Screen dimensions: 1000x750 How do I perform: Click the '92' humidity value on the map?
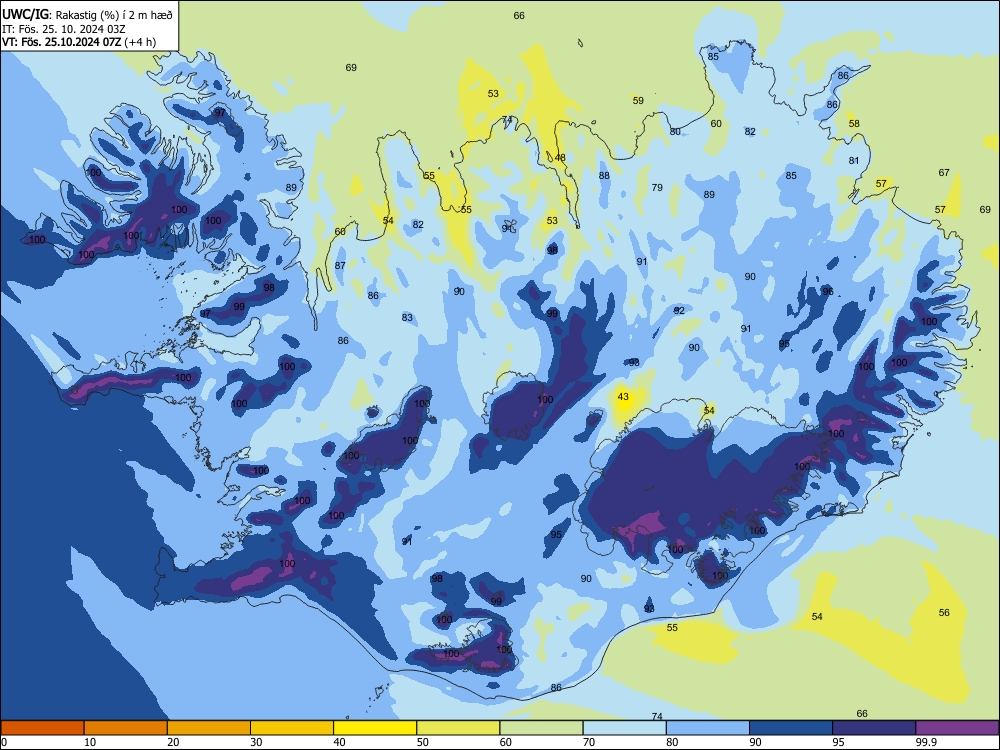point(679,311)
